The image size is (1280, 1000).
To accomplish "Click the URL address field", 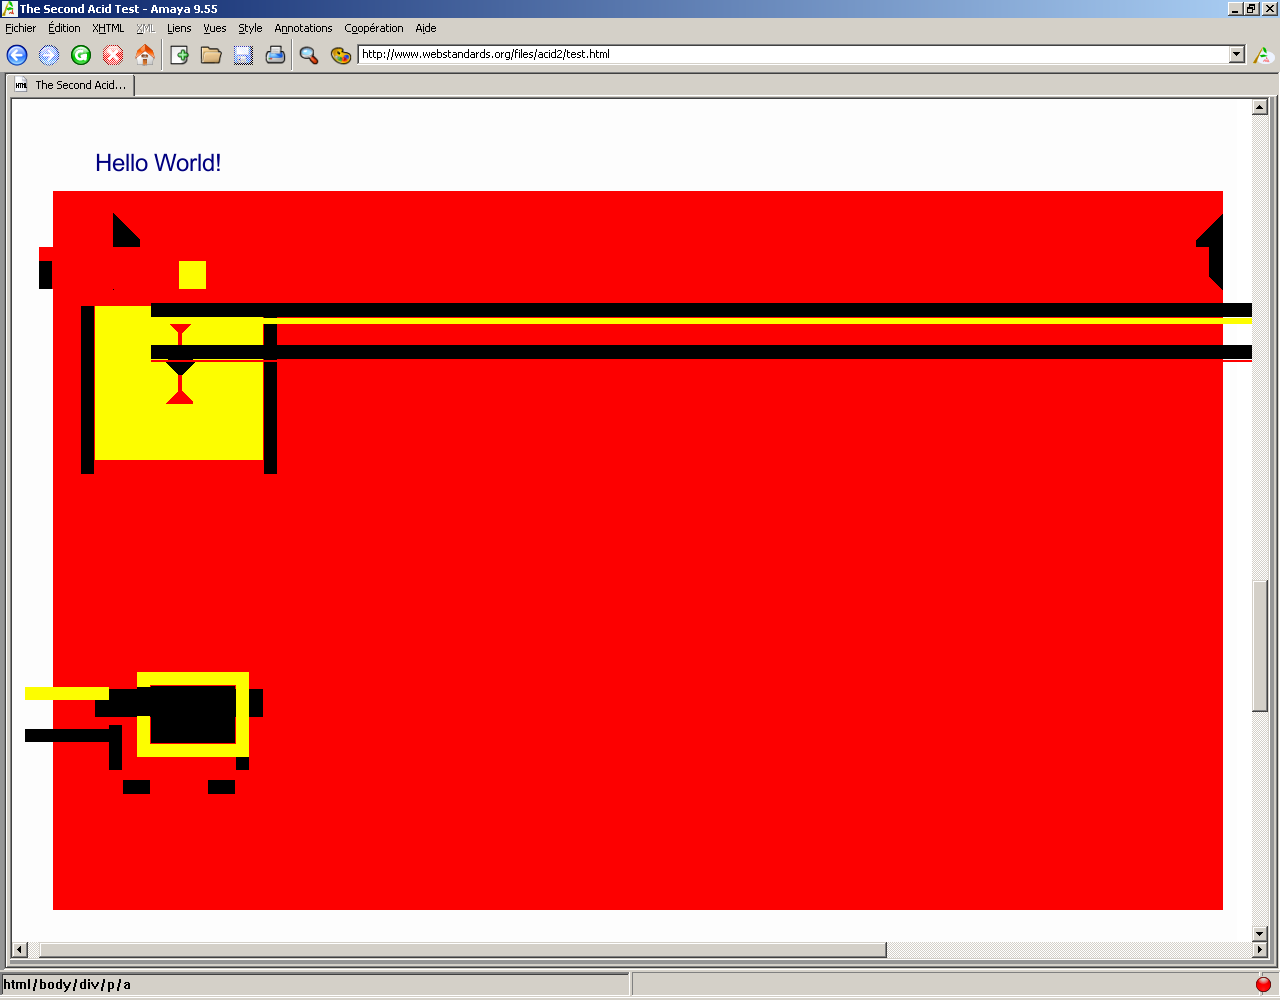I will (794, 54).
